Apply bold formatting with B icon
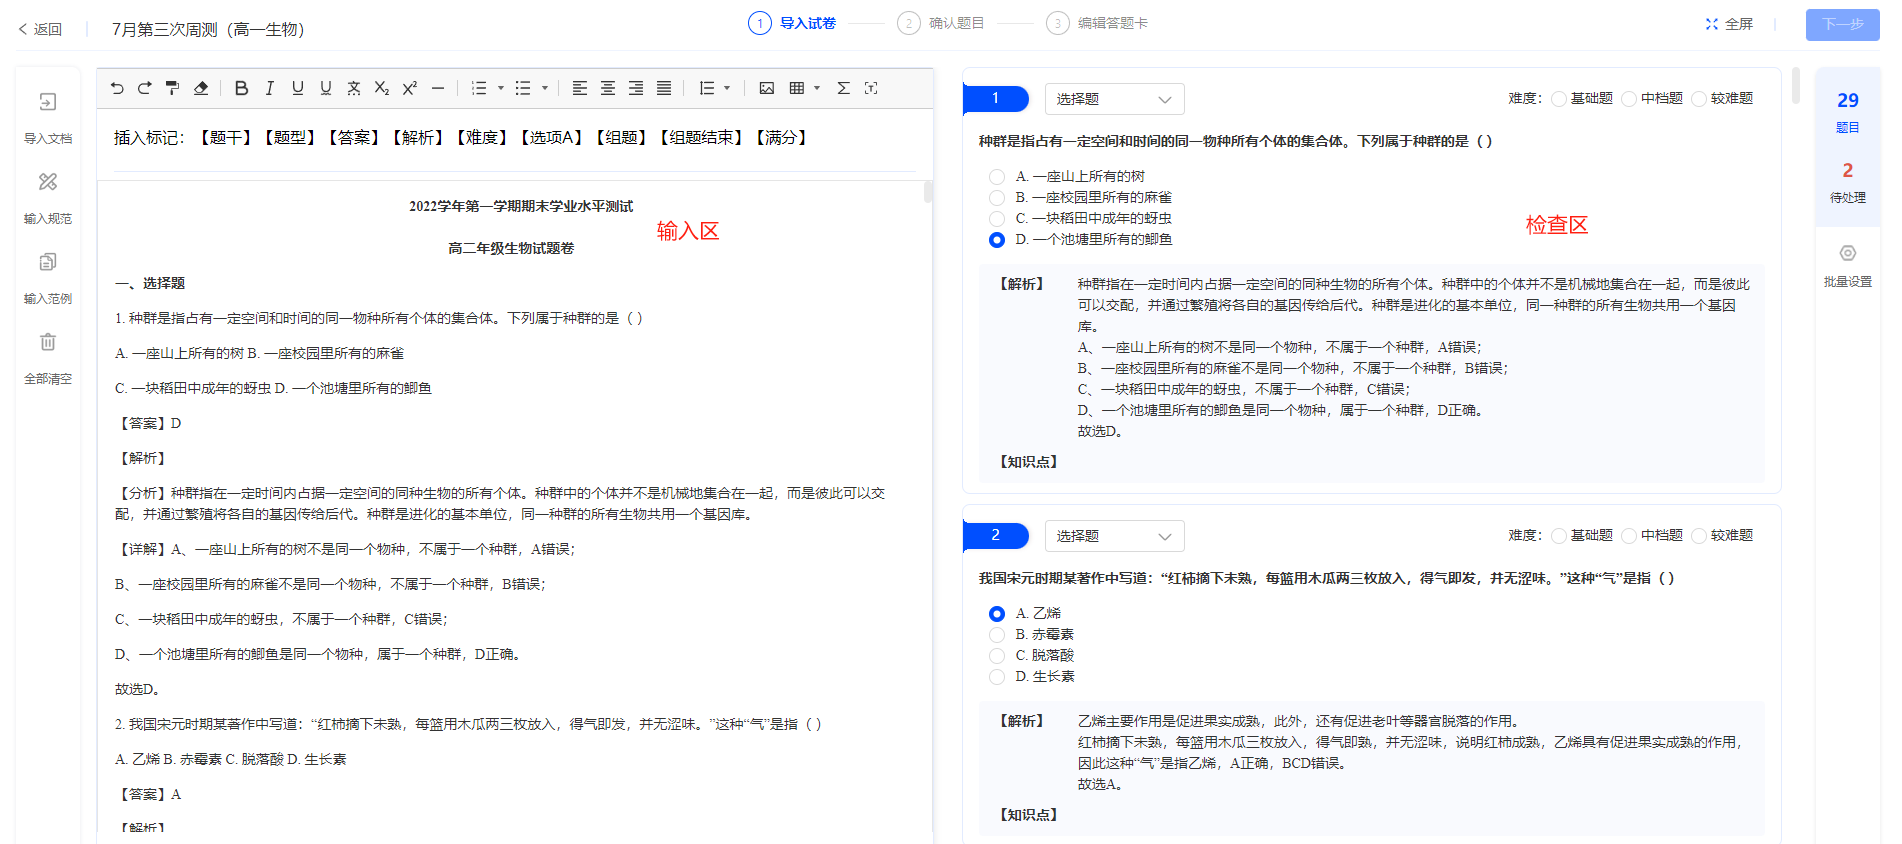The width and height of the screenshot is (1902, 844). click(241, 88)
